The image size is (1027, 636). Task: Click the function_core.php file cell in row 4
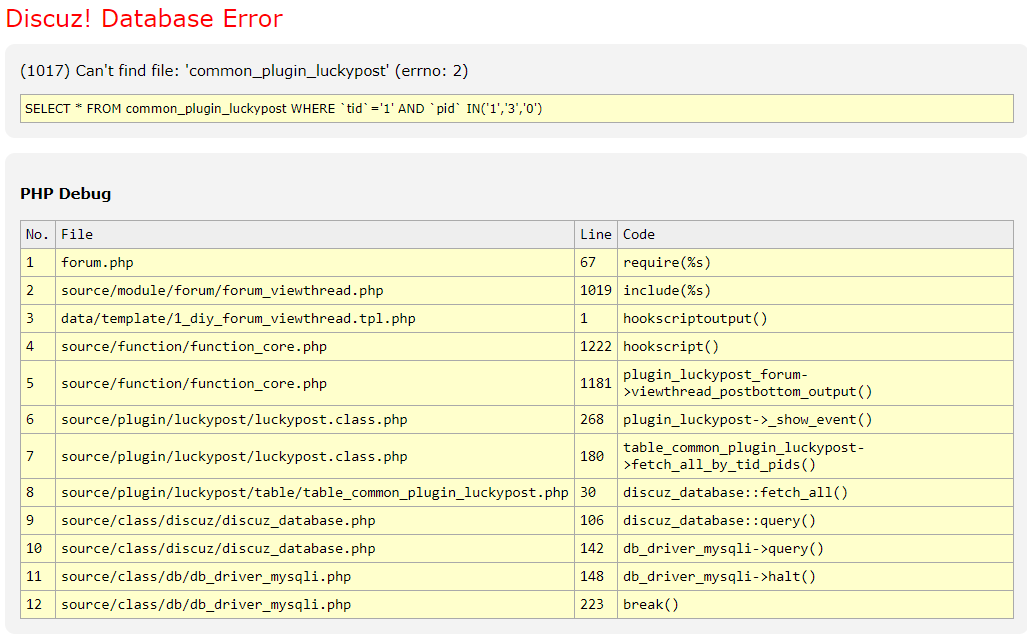tap(315, 346)
